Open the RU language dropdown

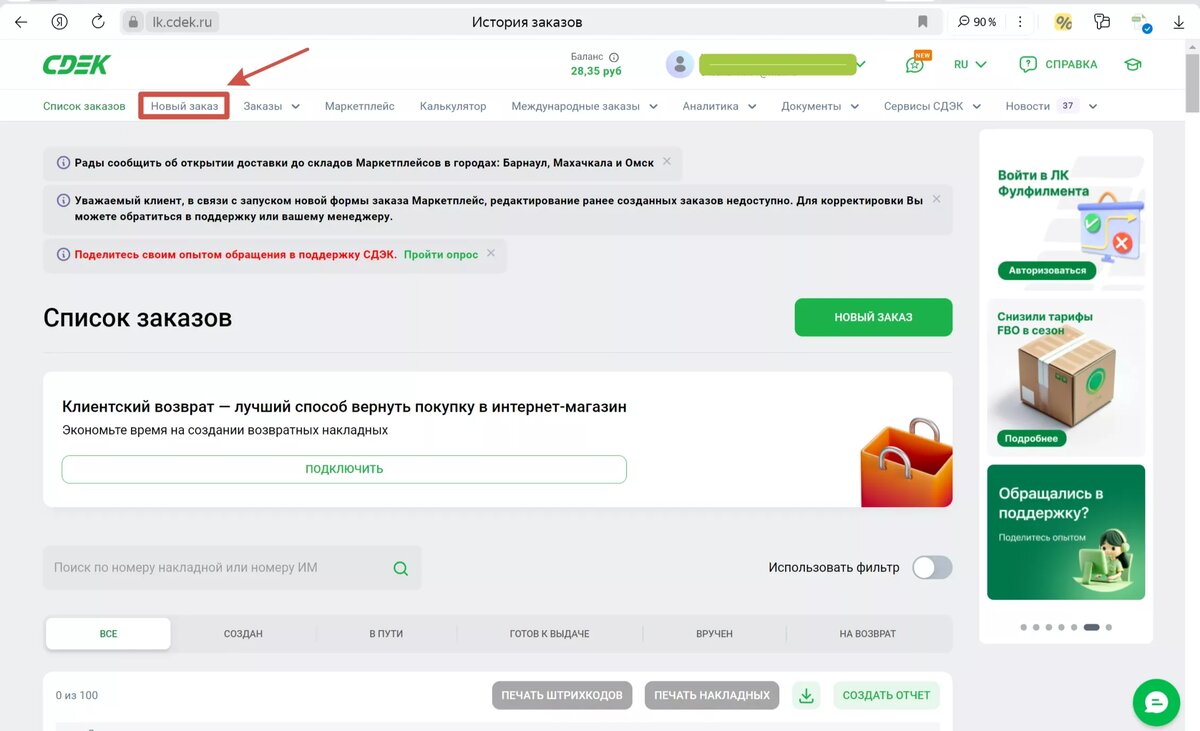point(970,64)
